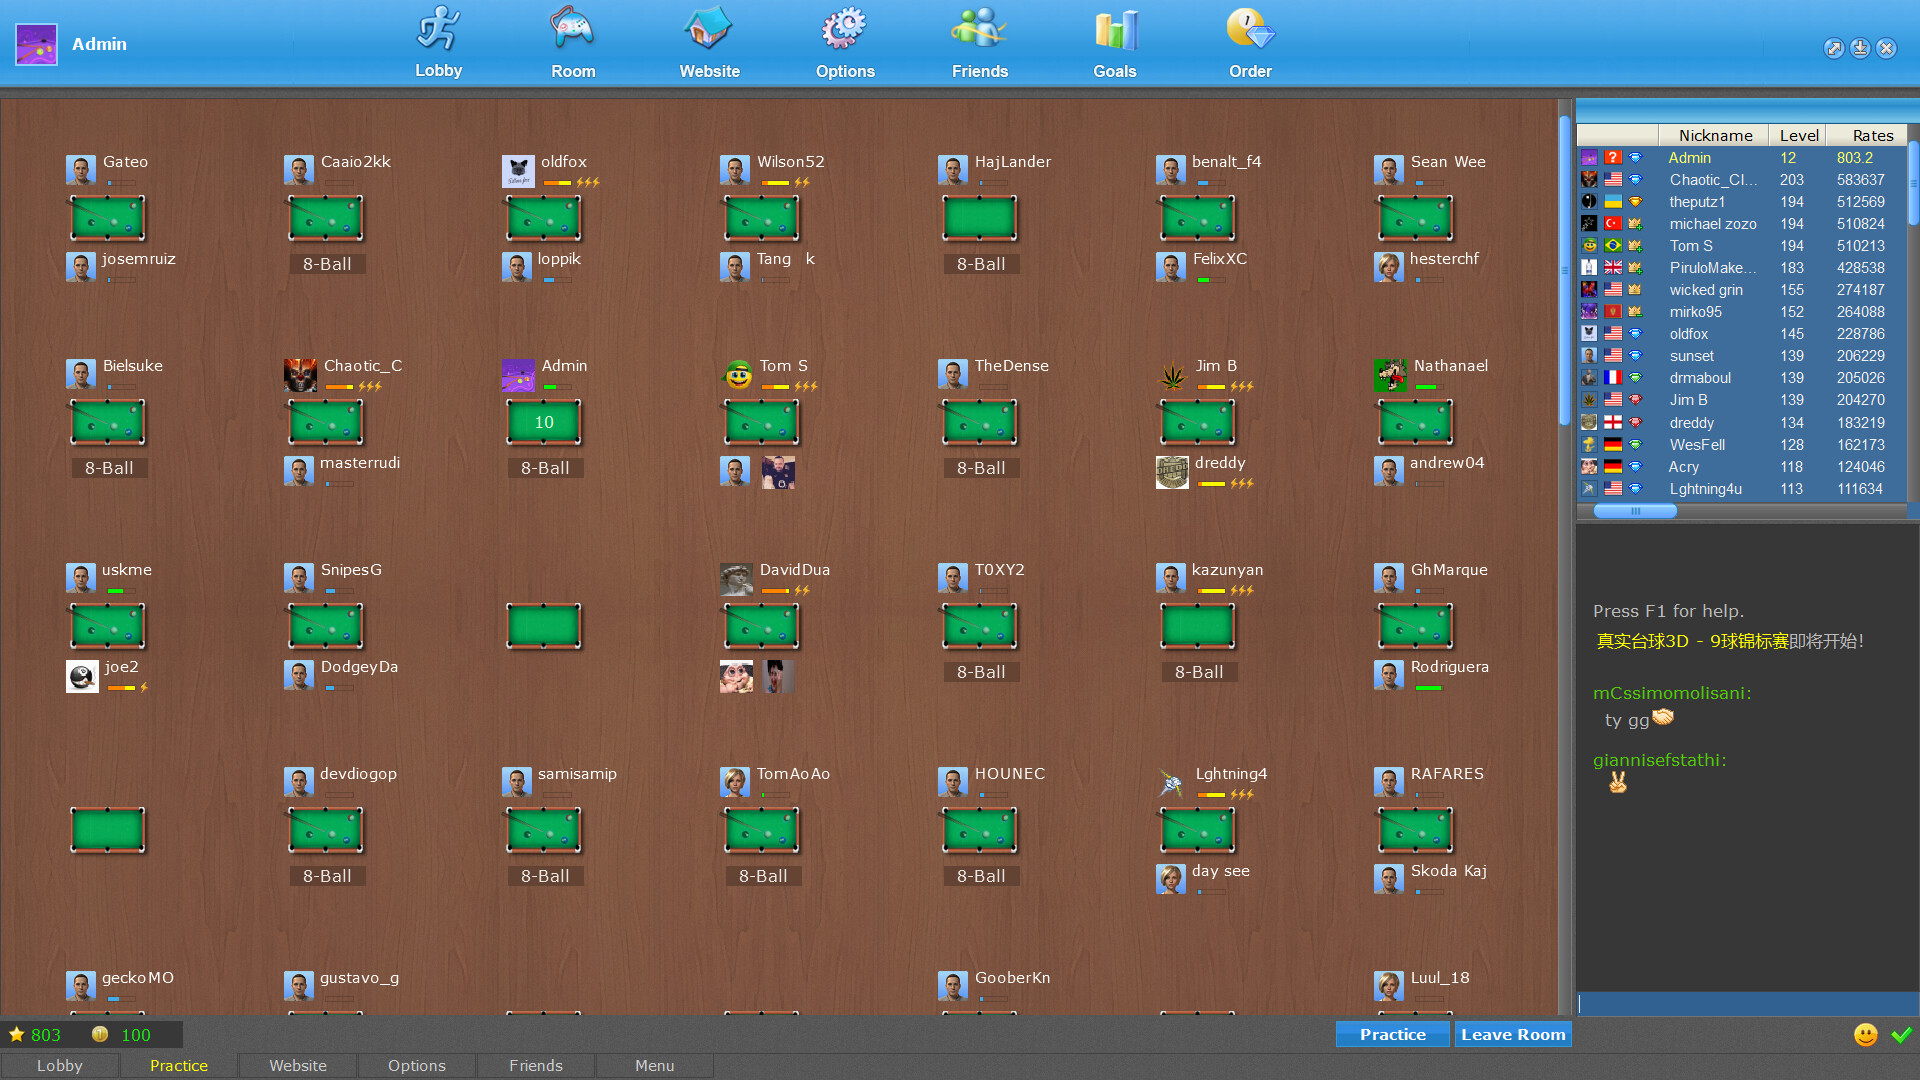Screen dimensions: 1920x1080
Task: Select theputz1 in the player list
Action: [x=1742, y=202]
